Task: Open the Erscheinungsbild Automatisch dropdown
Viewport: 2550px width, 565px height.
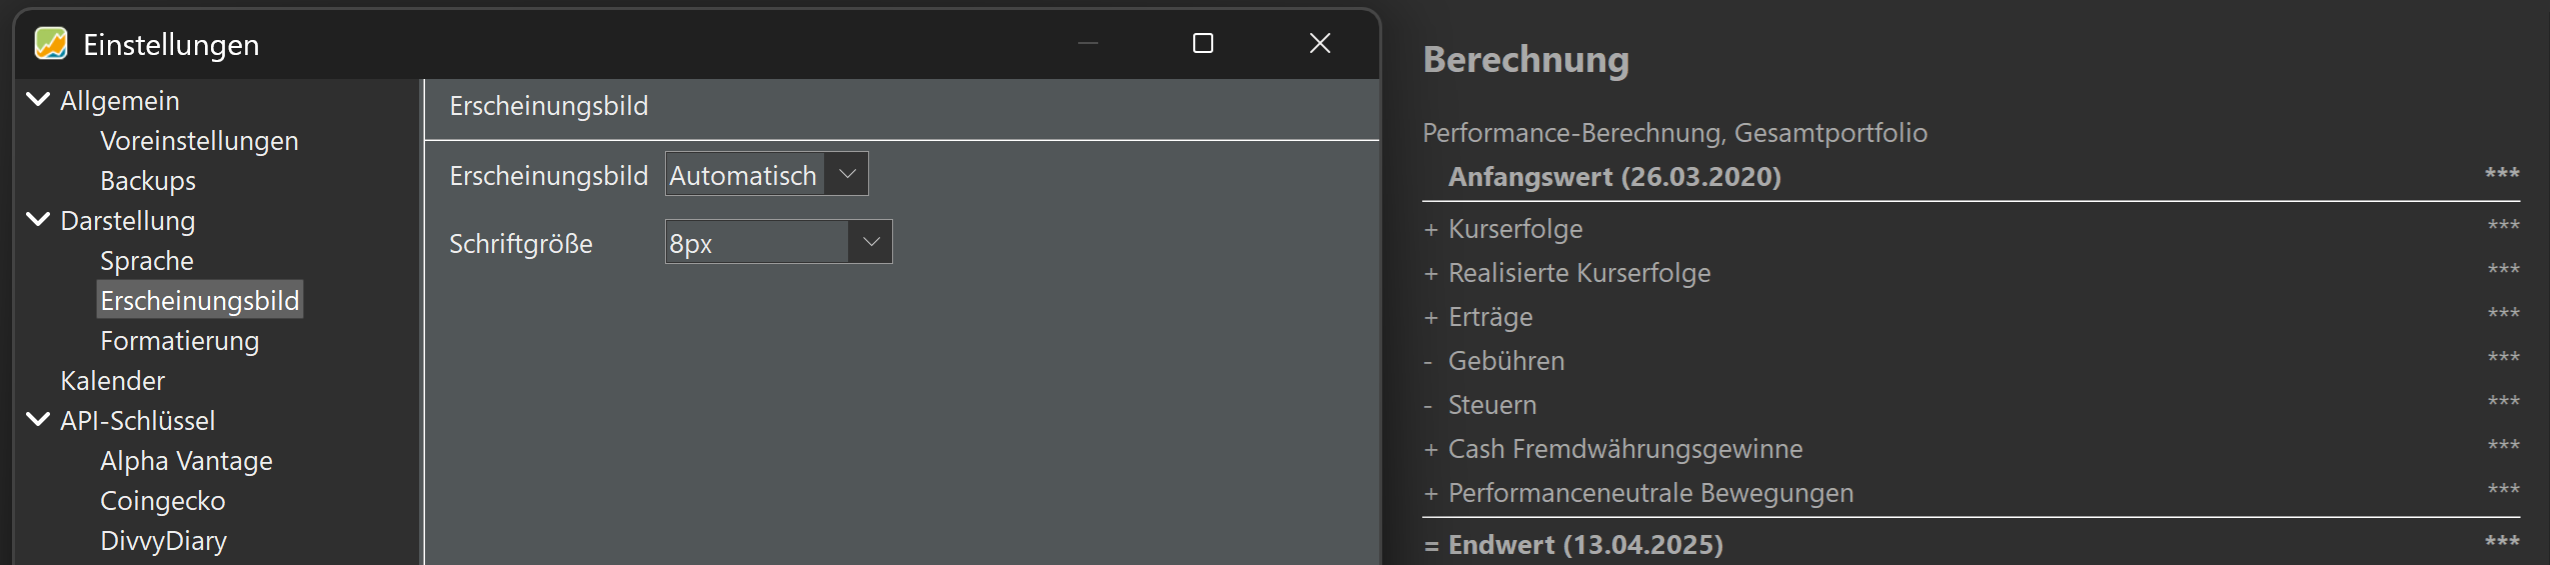Action: [767, 175]
